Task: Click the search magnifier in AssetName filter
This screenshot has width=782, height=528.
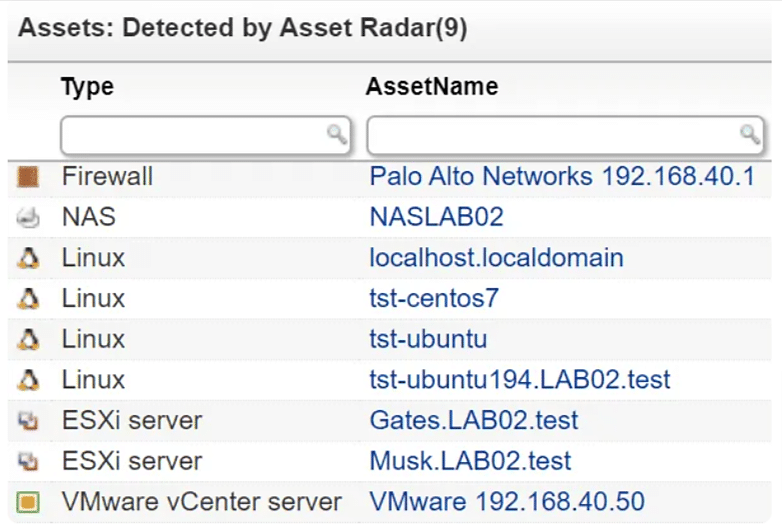Action: point(748,134)
